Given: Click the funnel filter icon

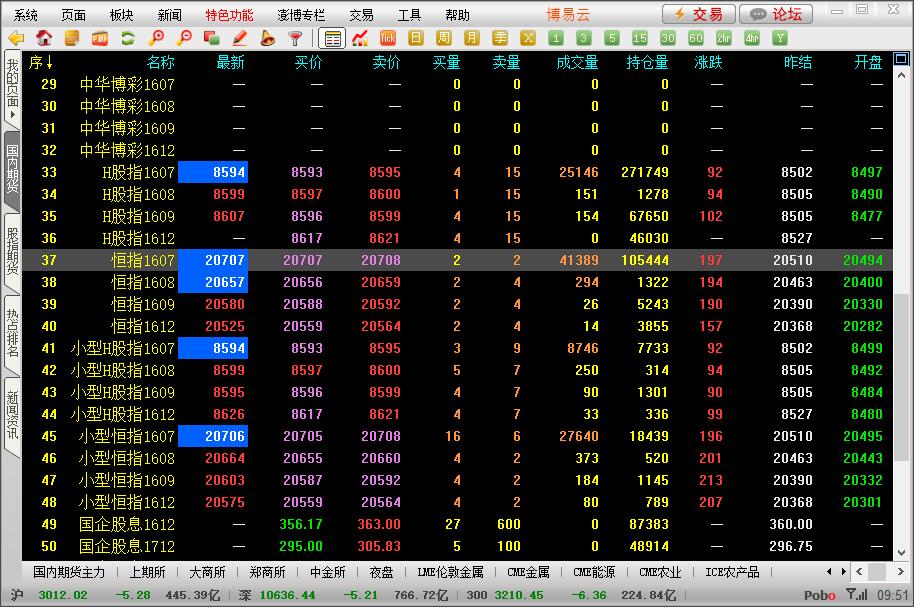Looking at the screenshot, I should click(295, 38).
